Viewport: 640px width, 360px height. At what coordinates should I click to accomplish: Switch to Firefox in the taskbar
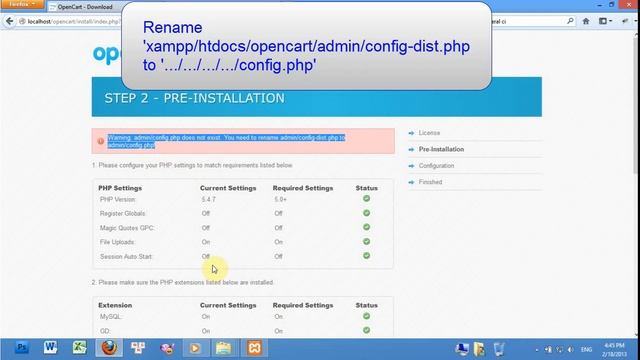click(x=109, y=348)
